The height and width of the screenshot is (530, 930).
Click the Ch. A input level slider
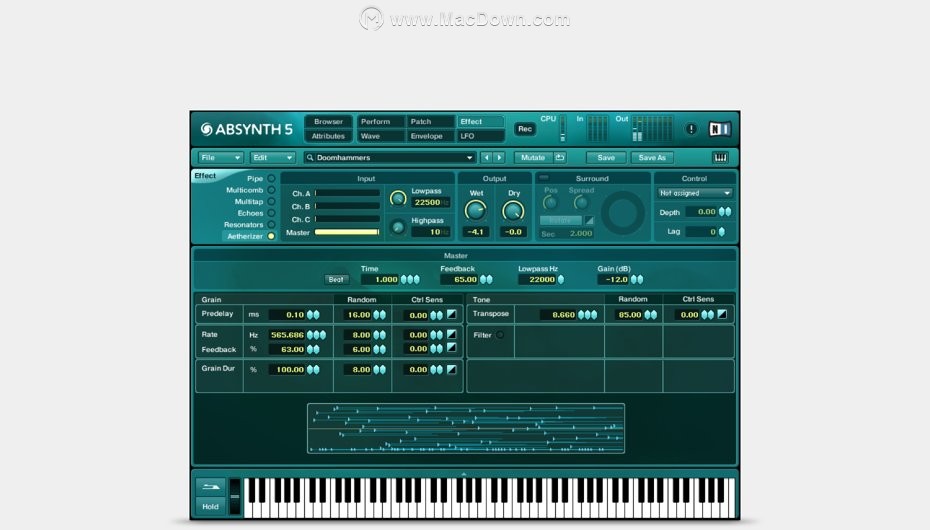pyautogui.click(x=347, y=193)
